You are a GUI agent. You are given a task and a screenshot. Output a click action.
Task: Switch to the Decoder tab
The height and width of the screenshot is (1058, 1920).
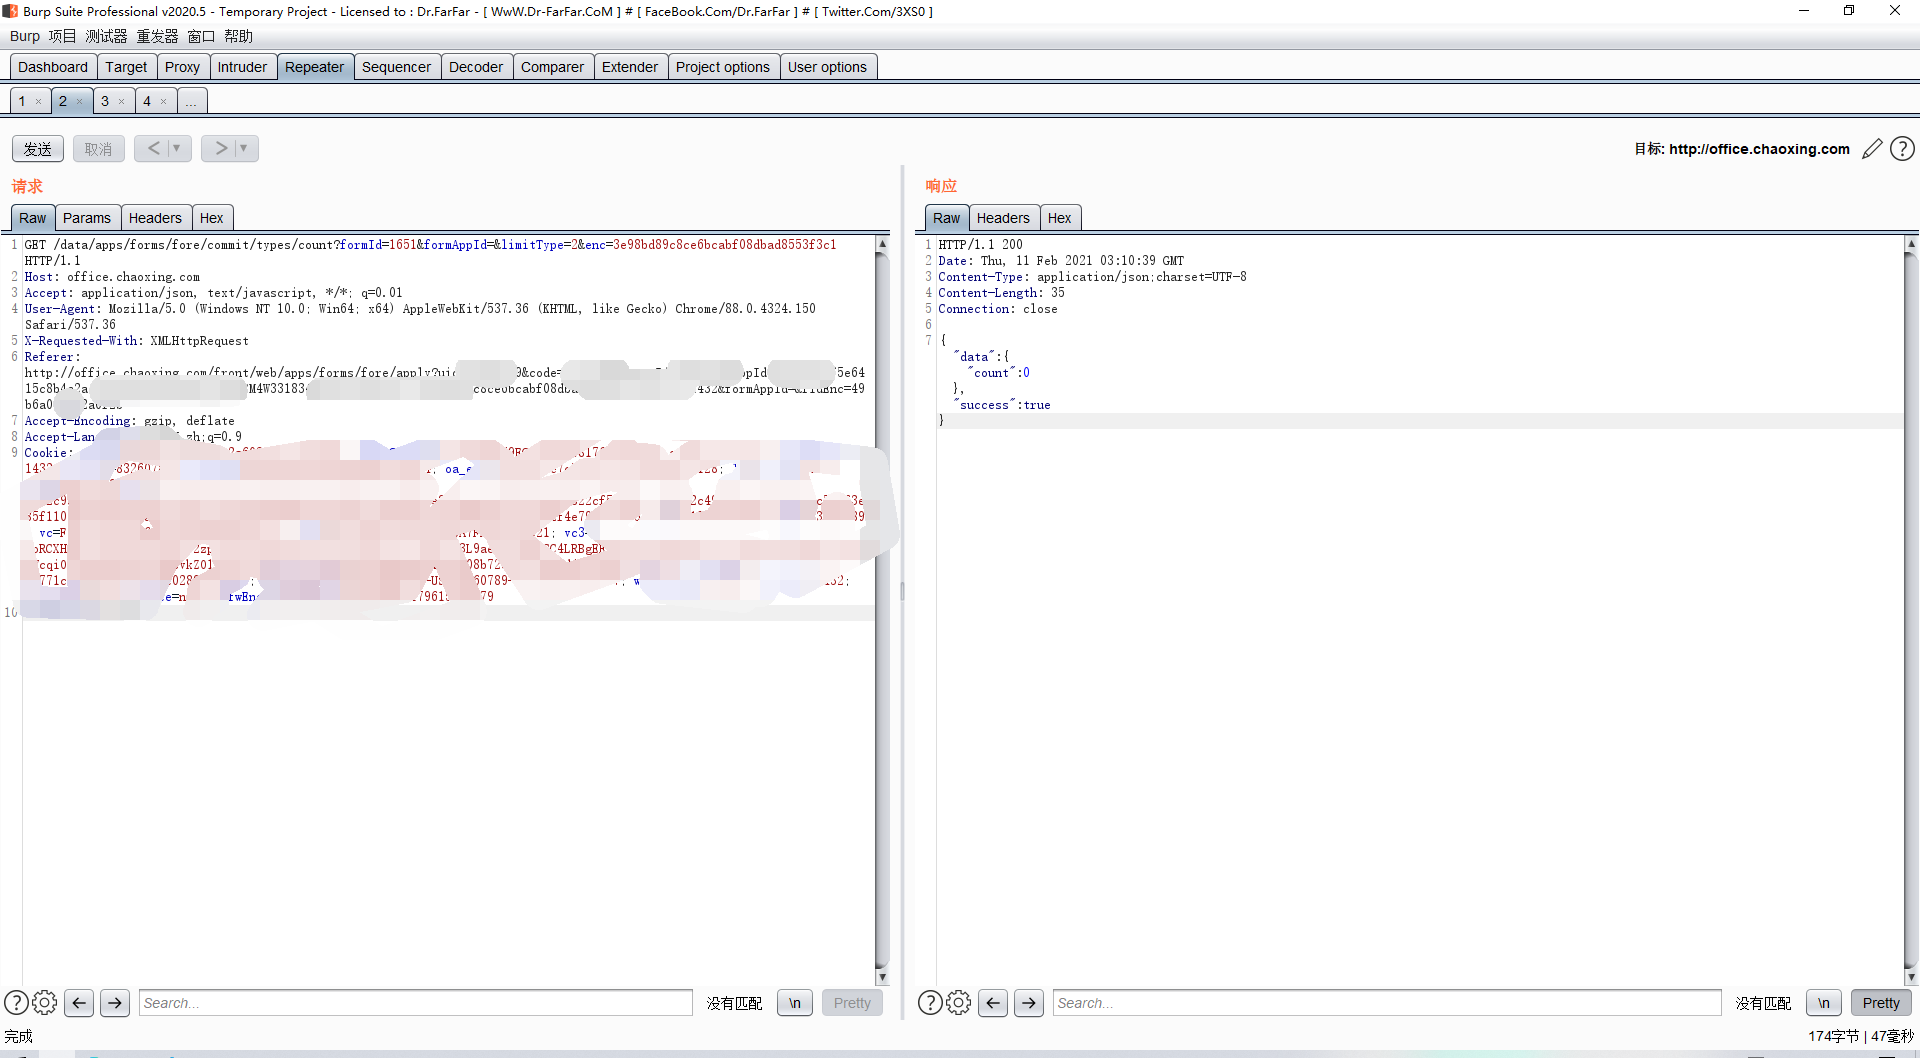pyautogui.click(x=476, y=67)
